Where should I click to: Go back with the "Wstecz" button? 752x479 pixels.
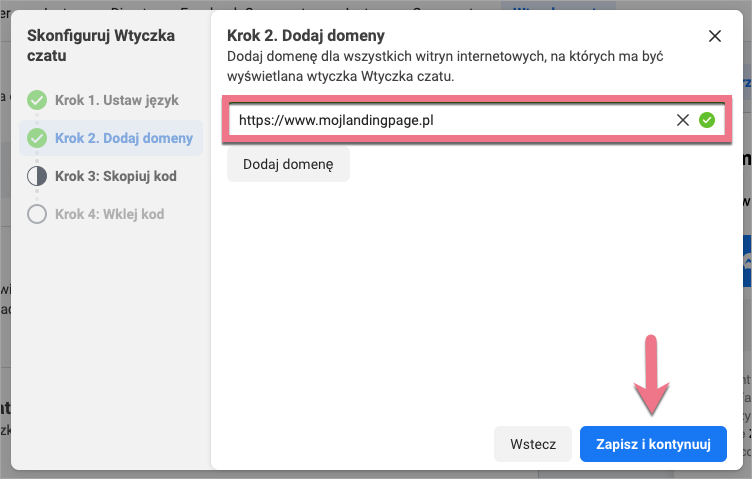(x=533, y=444)
